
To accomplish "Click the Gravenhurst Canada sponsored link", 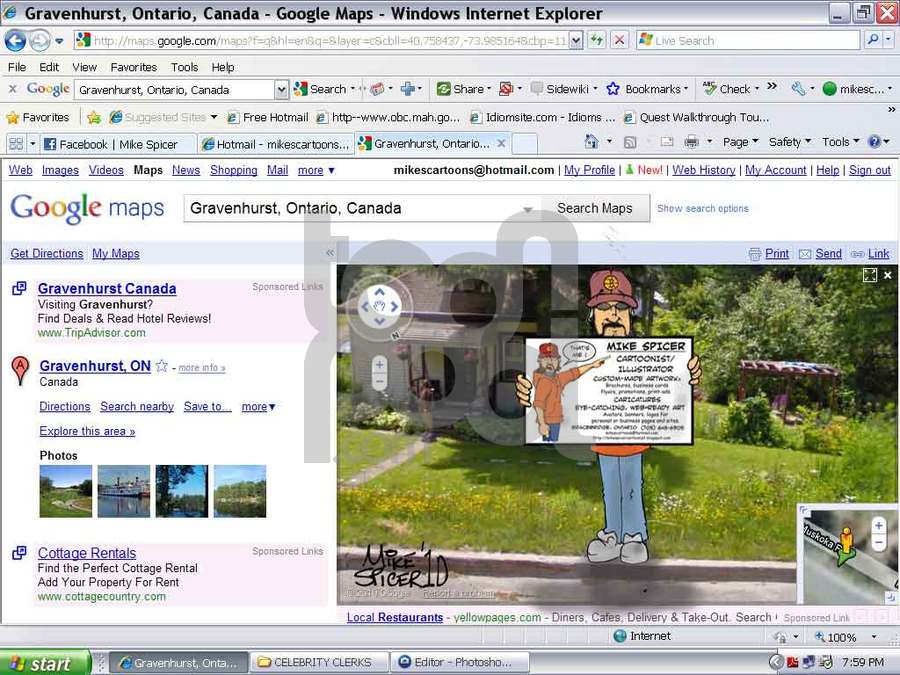I will point(107,289).
